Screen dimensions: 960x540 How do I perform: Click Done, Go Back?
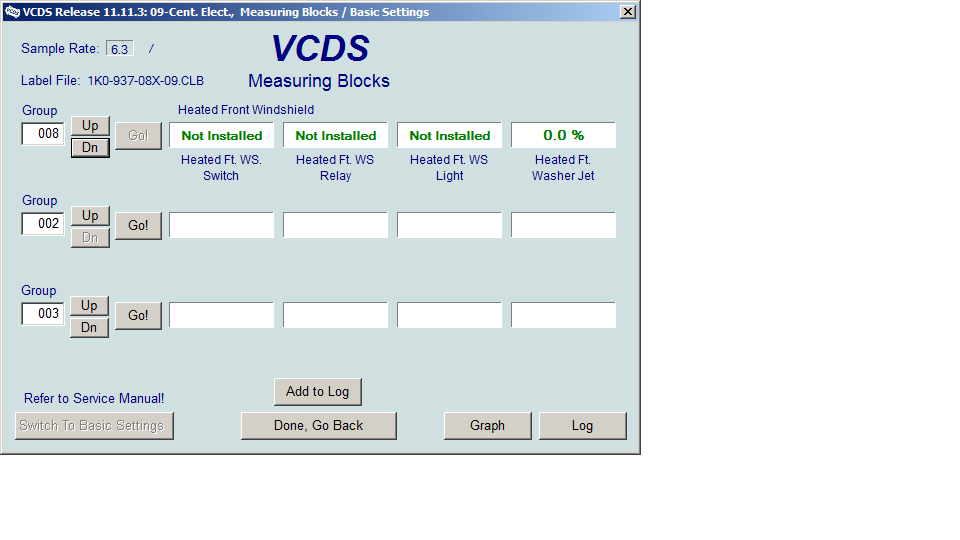click(x=318, y=426)
